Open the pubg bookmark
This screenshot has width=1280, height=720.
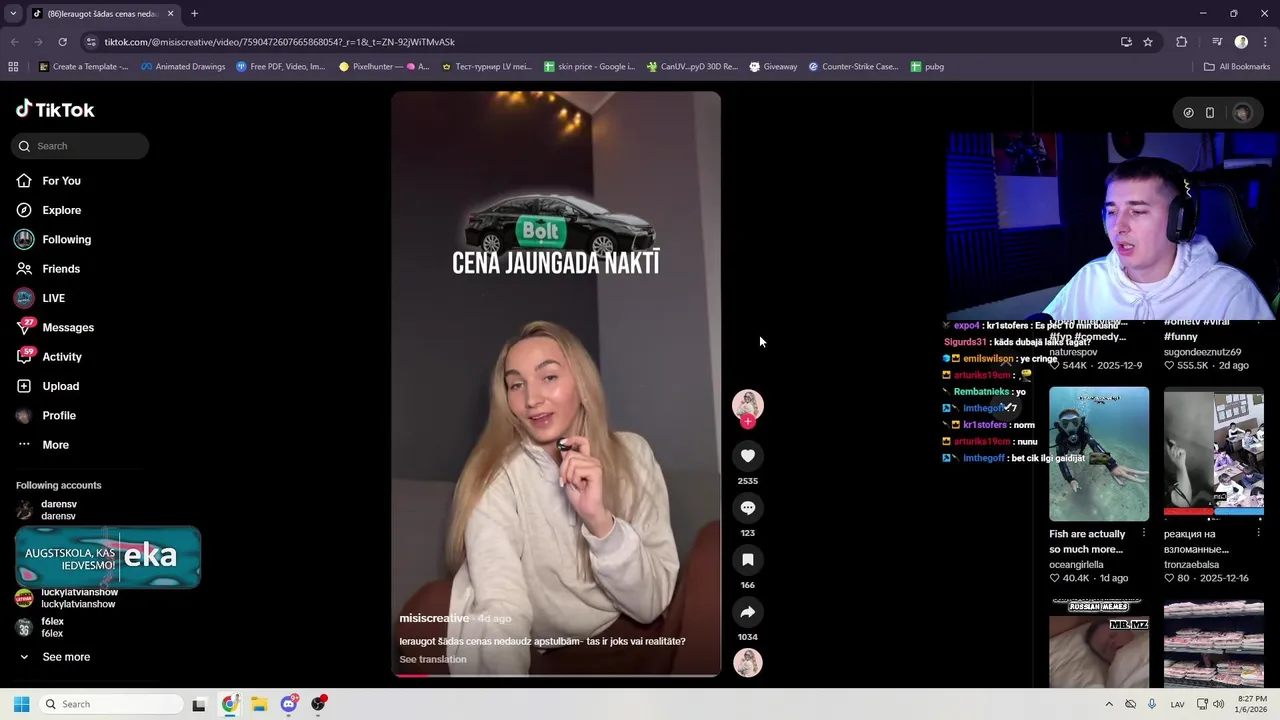coord(927,67)
